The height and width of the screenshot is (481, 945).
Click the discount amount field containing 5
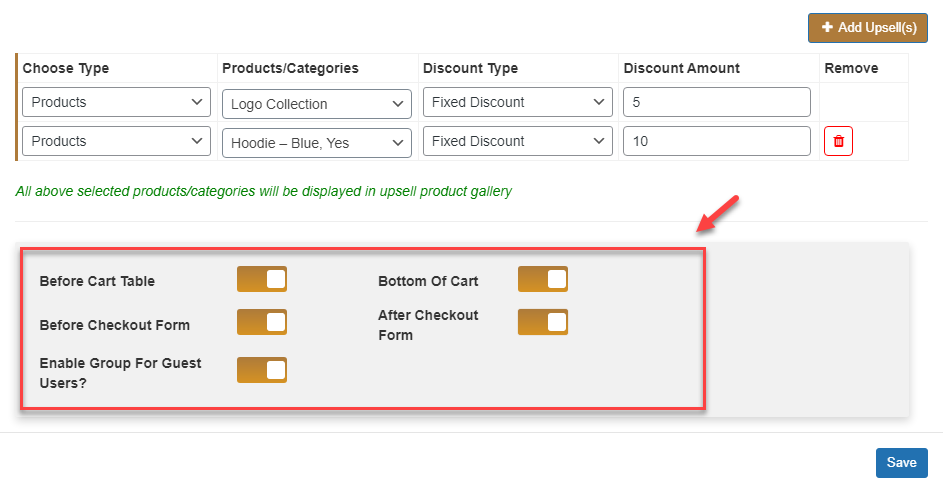coord(716,102)
